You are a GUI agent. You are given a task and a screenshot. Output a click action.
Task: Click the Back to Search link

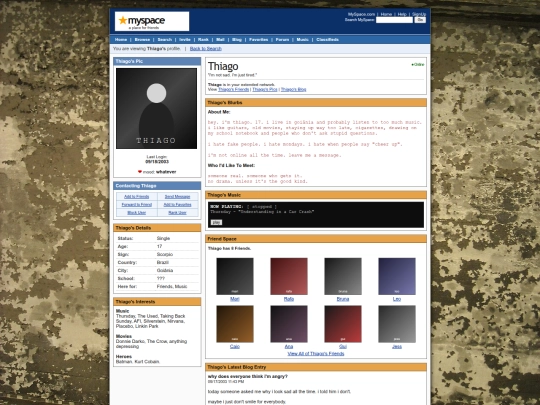[206, 49]
